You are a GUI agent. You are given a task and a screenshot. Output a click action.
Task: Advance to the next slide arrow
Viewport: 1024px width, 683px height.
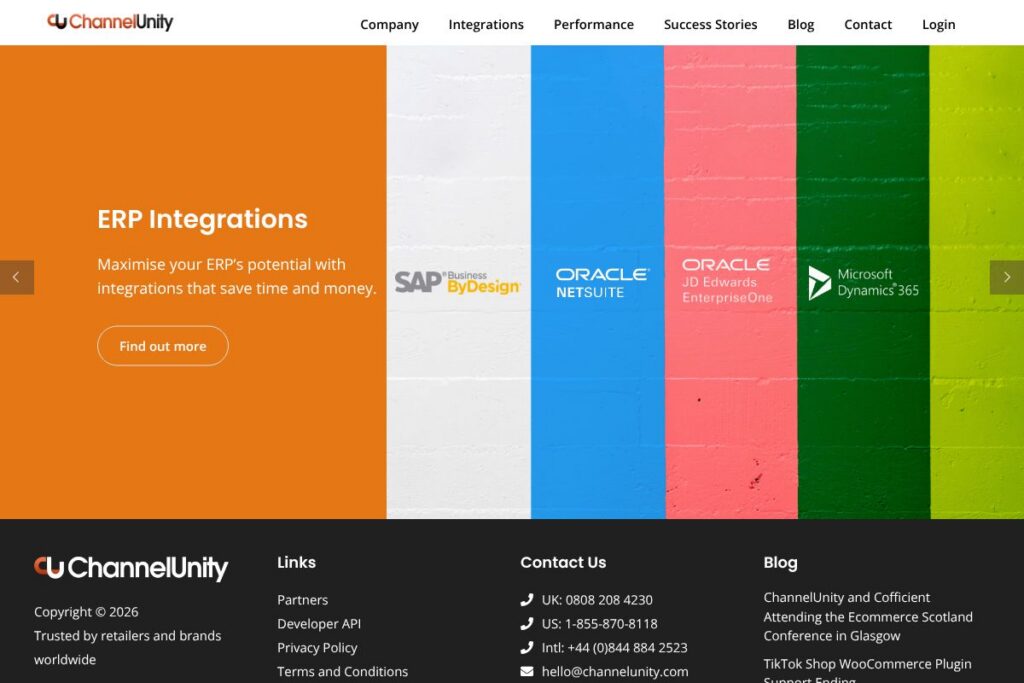1006,277
